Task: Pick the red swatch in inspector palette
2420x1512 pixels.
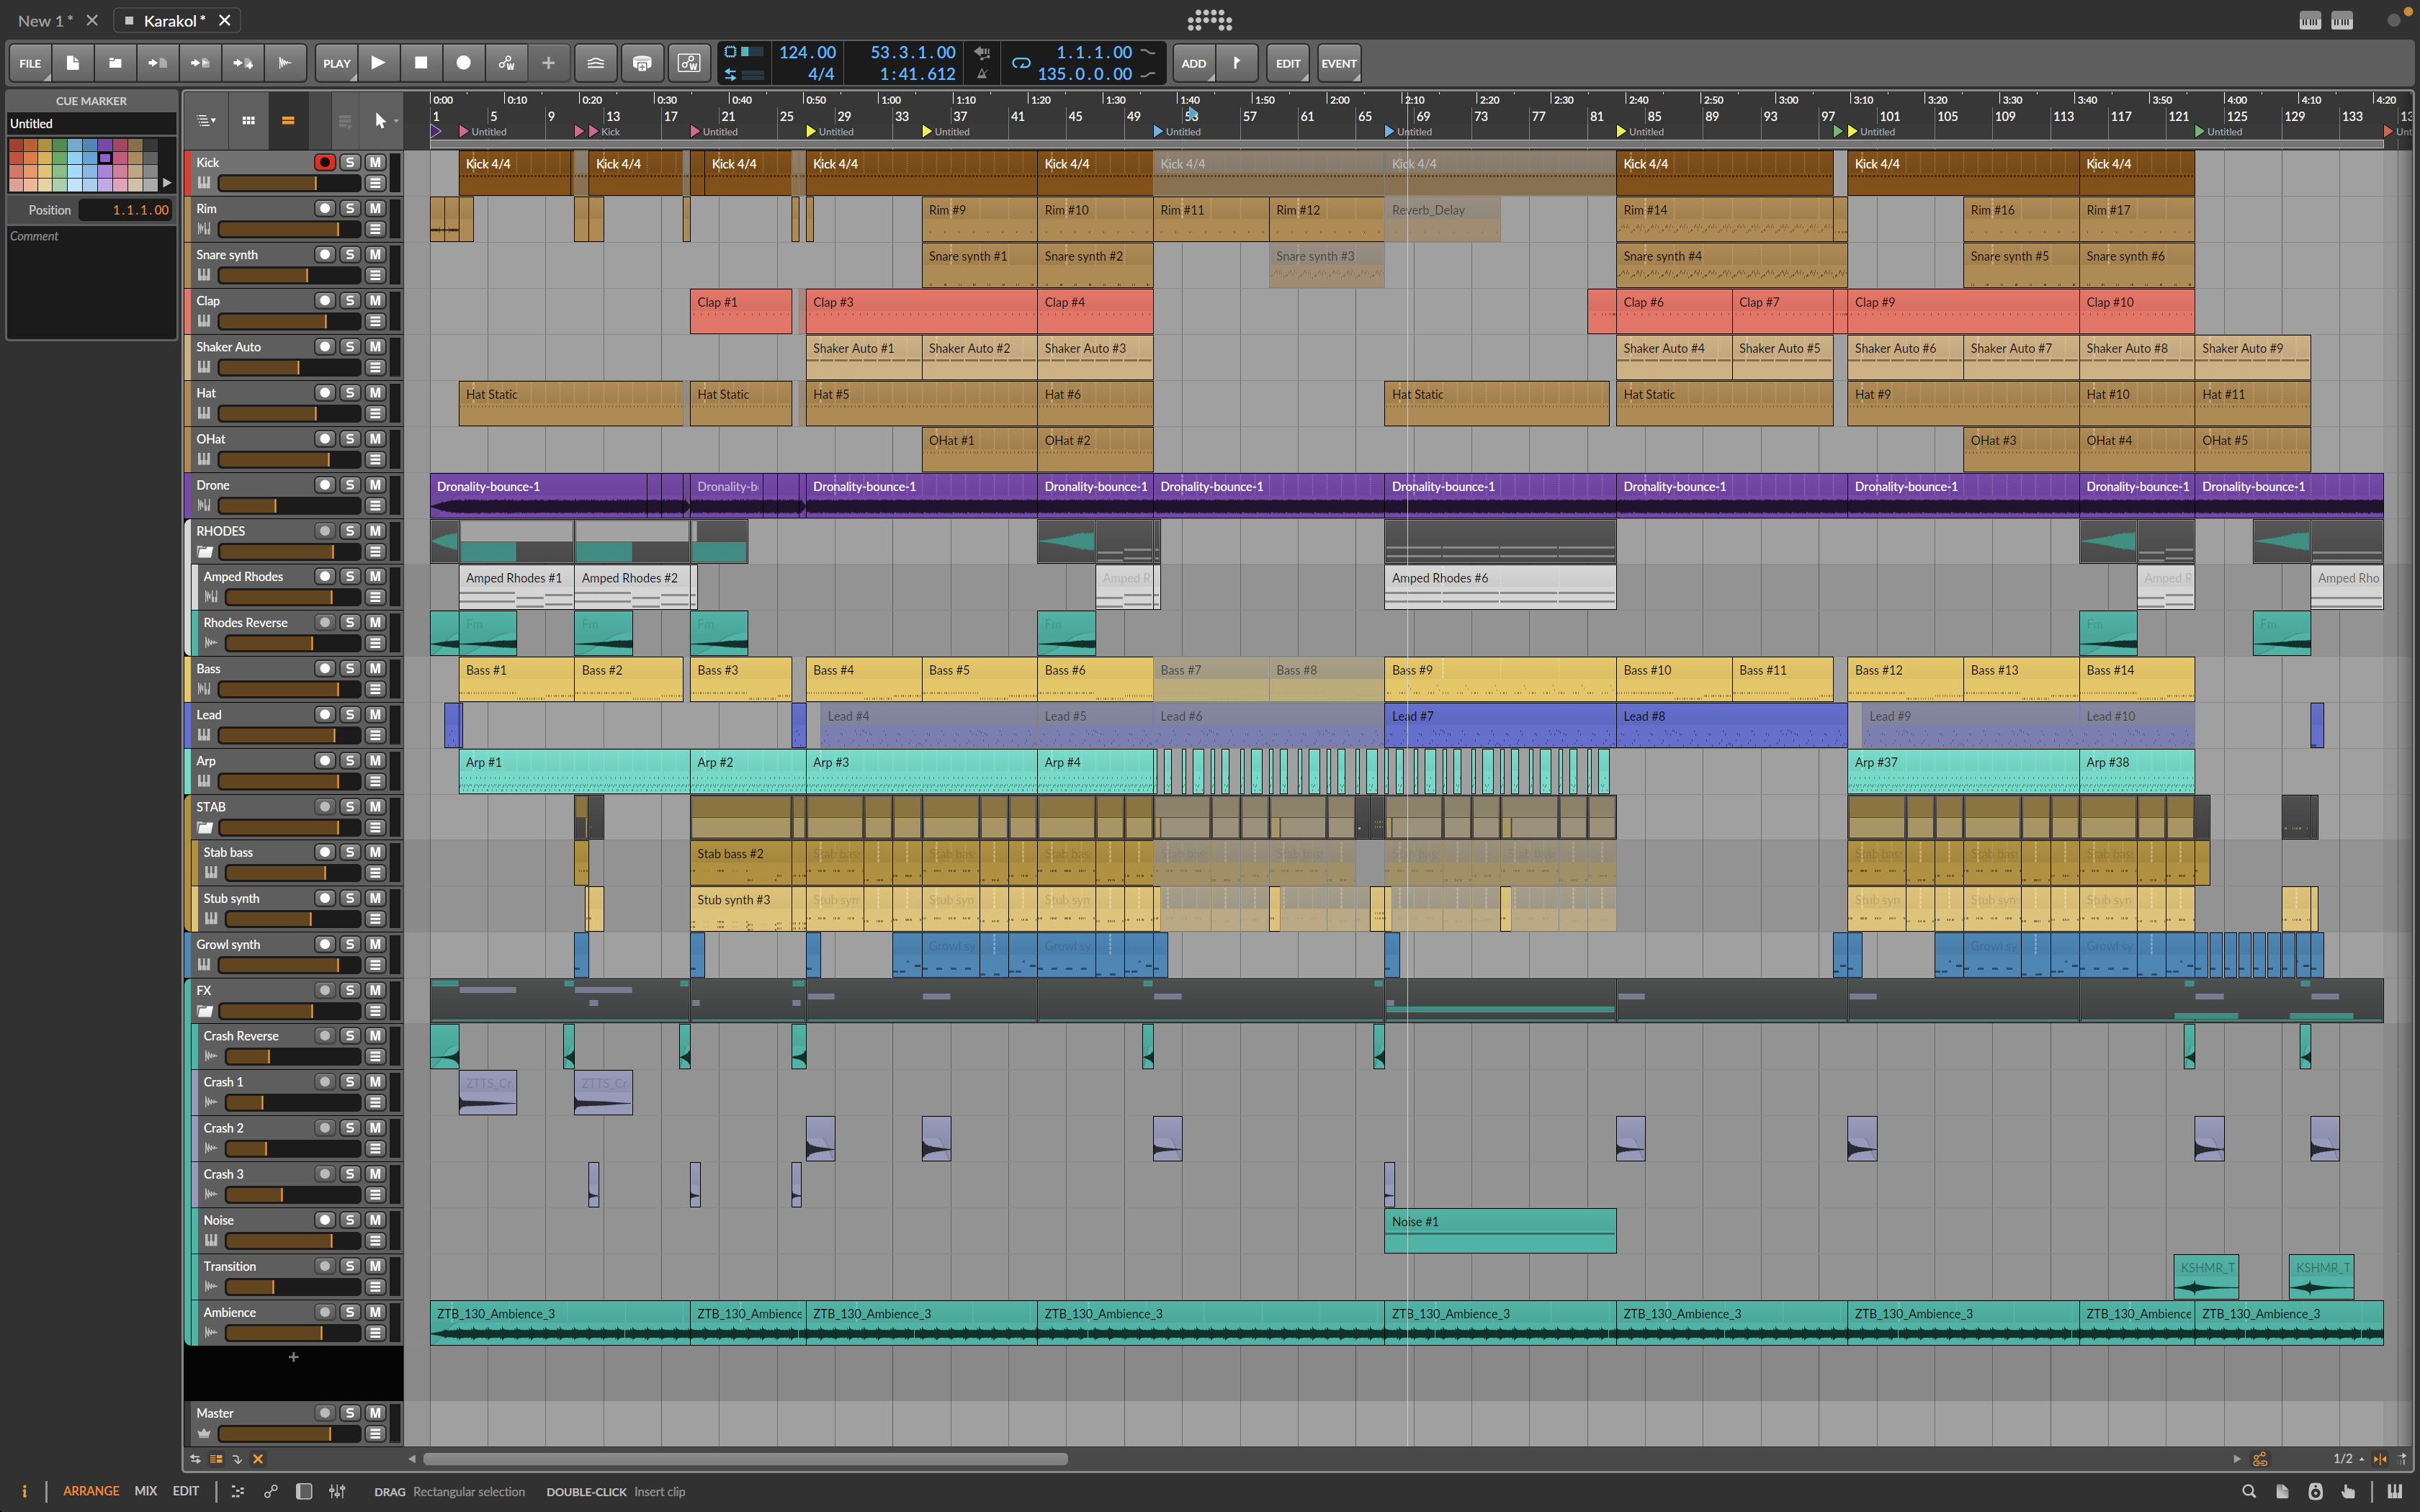Action: point(16,146)
